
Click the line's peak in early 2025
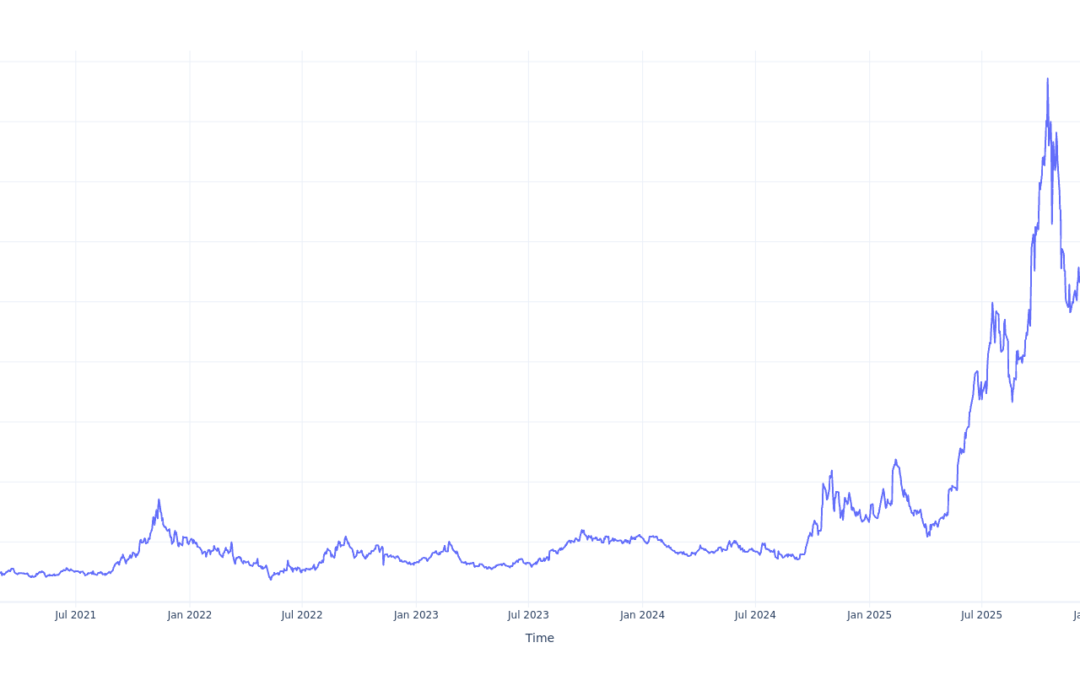(895, 460)
